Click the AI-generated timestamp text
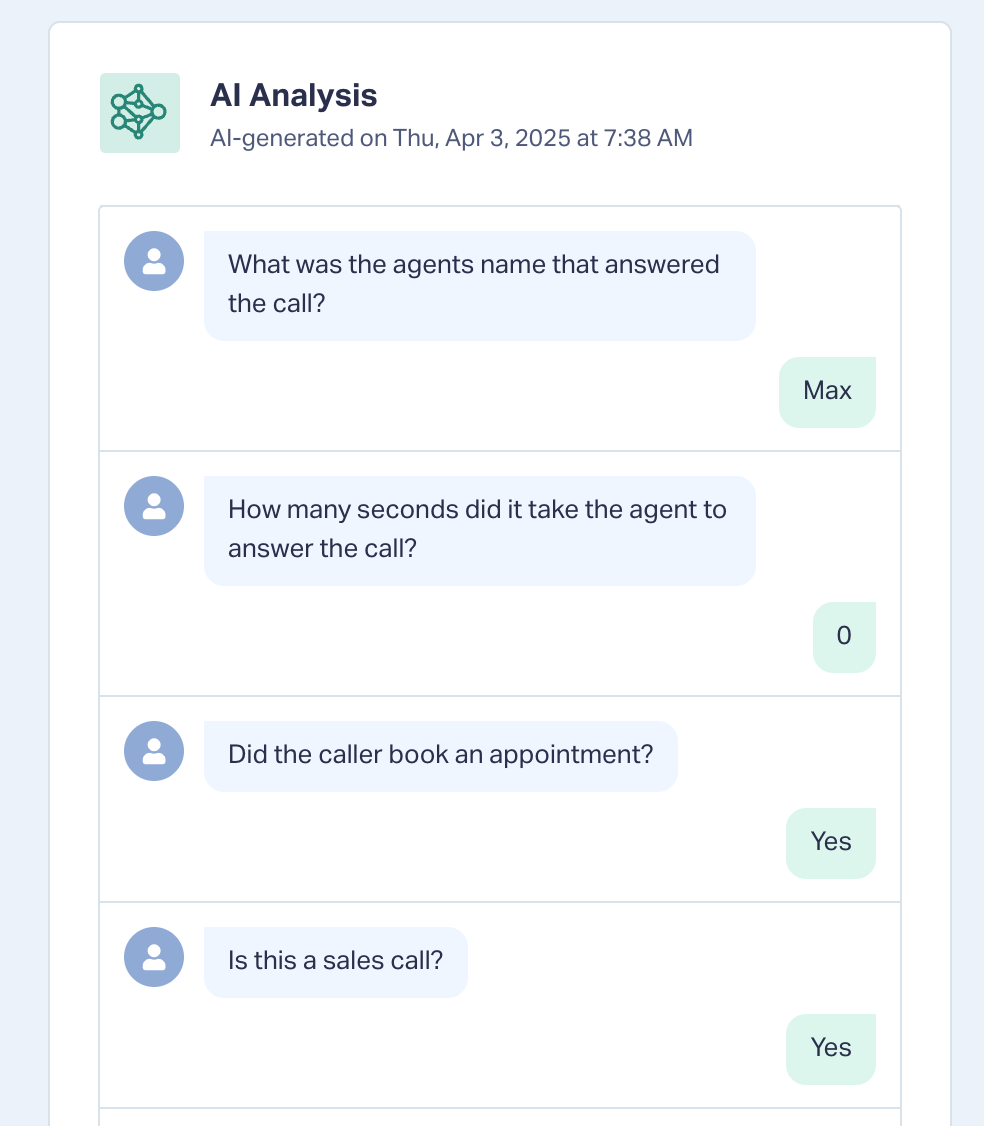 point(451,138)
